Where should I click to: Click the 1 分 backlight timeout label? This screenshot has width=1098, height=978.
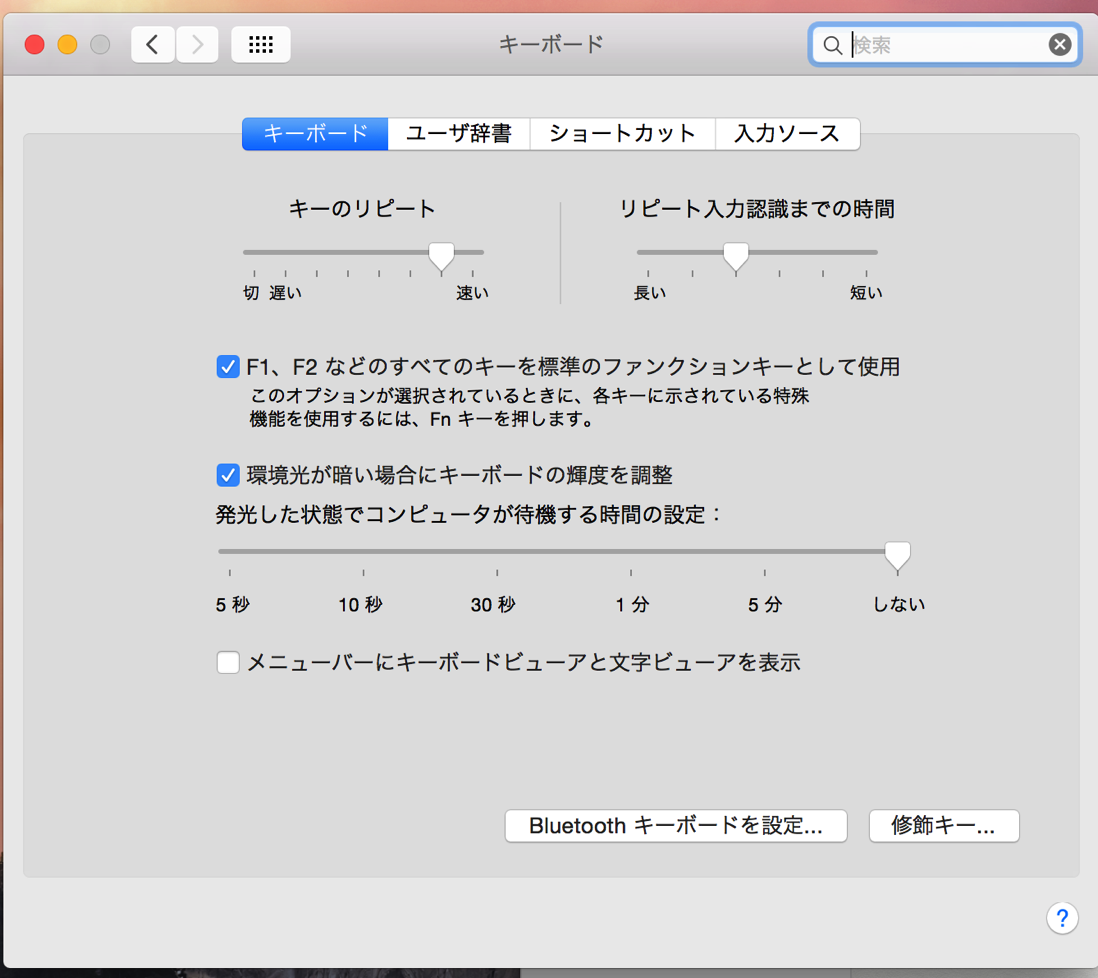(632, 604)
